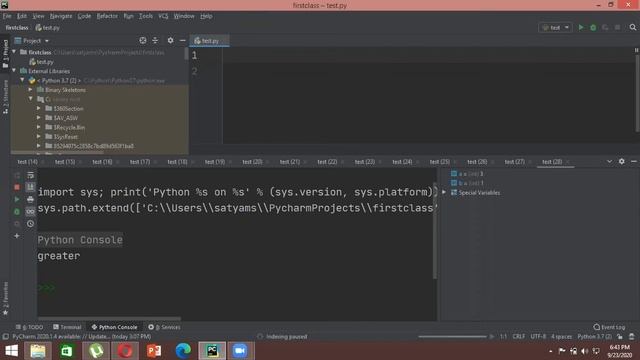Open the Terminal tool window
Viewport: 640px width, 360px height.
[x=67, y=327]
